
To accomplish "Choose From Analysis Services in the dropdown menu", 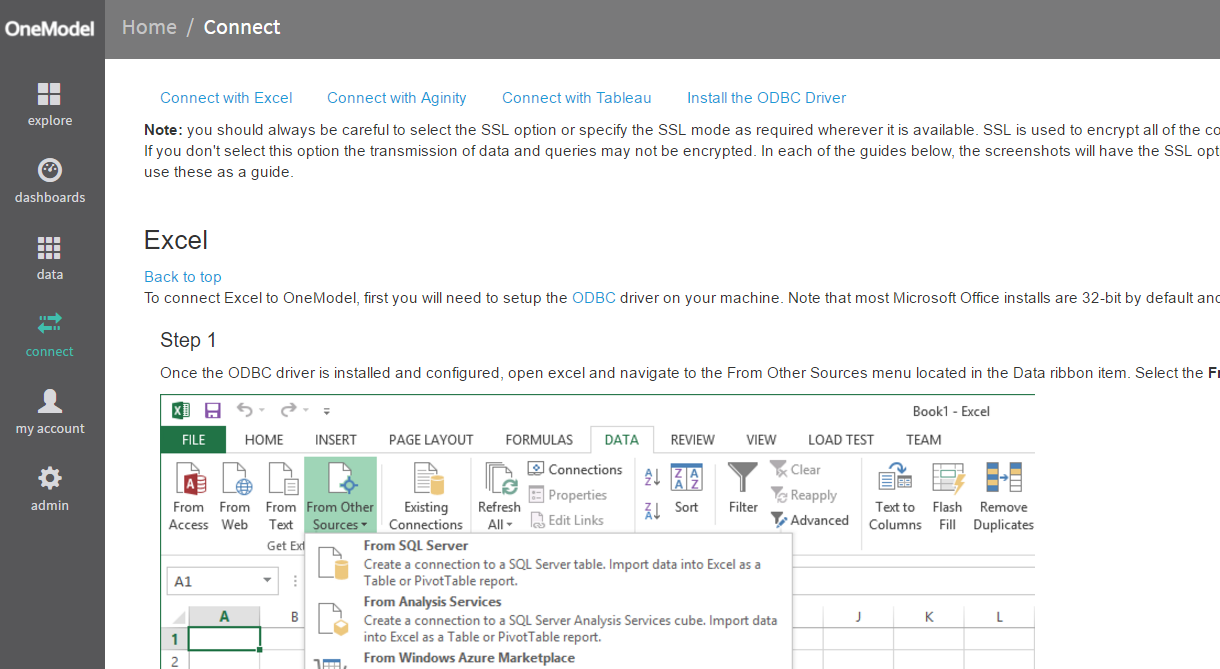I will tap(548, 619).
